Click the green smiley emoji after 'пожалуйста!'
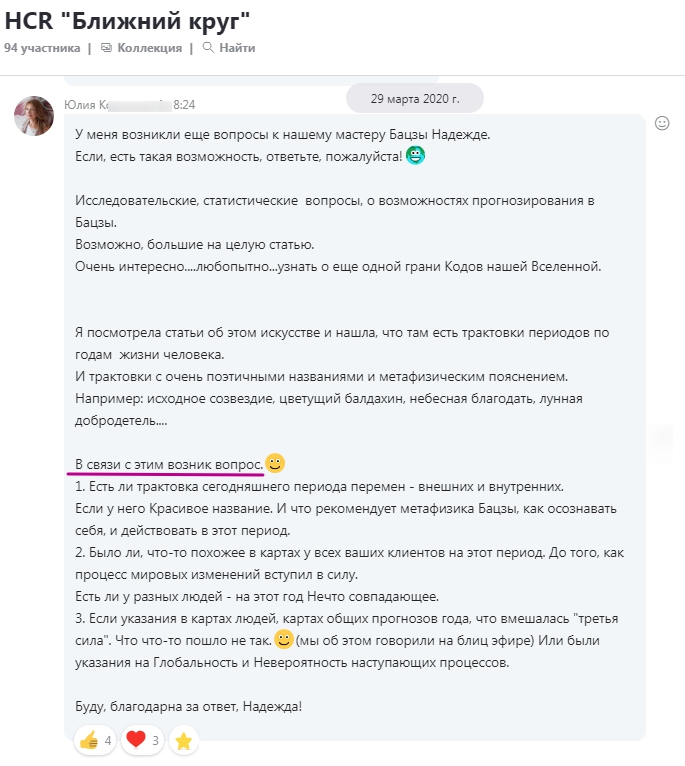This screenshot has height=766, width=685. click(415, 155)
